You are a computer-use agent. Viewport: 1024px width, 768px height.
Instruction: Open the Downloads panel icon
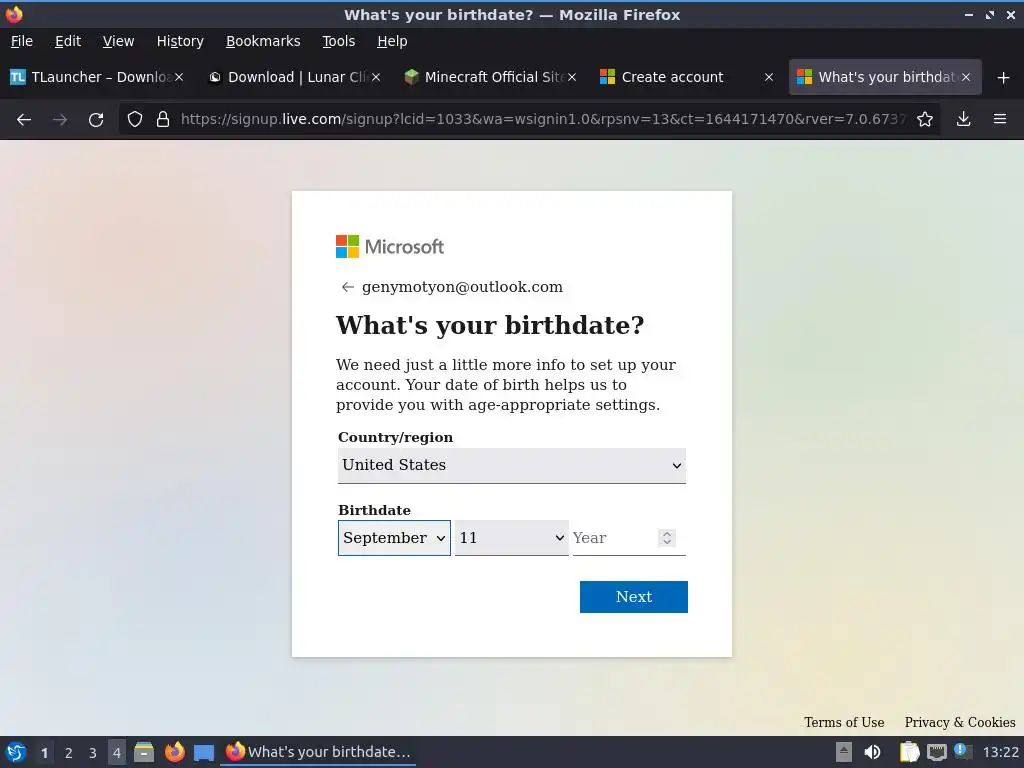point(963,119)
